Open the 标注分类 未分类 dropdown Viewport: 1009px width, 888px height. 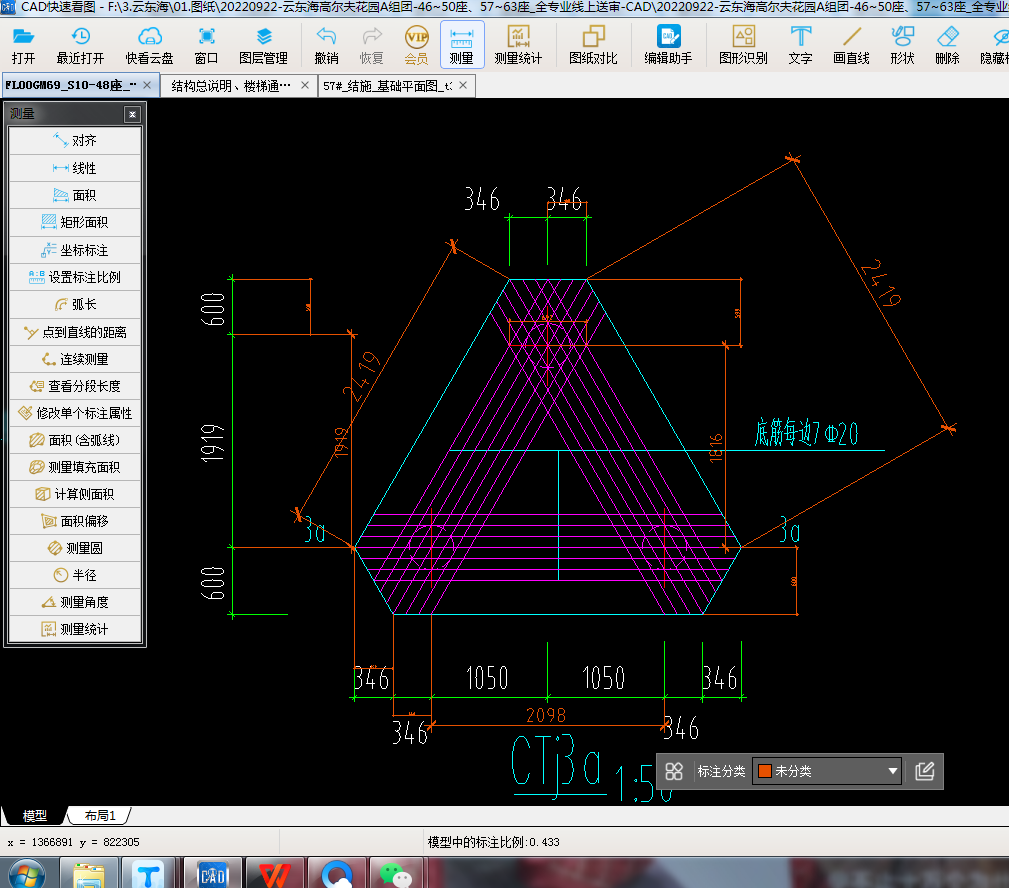[x=828, y=771]
